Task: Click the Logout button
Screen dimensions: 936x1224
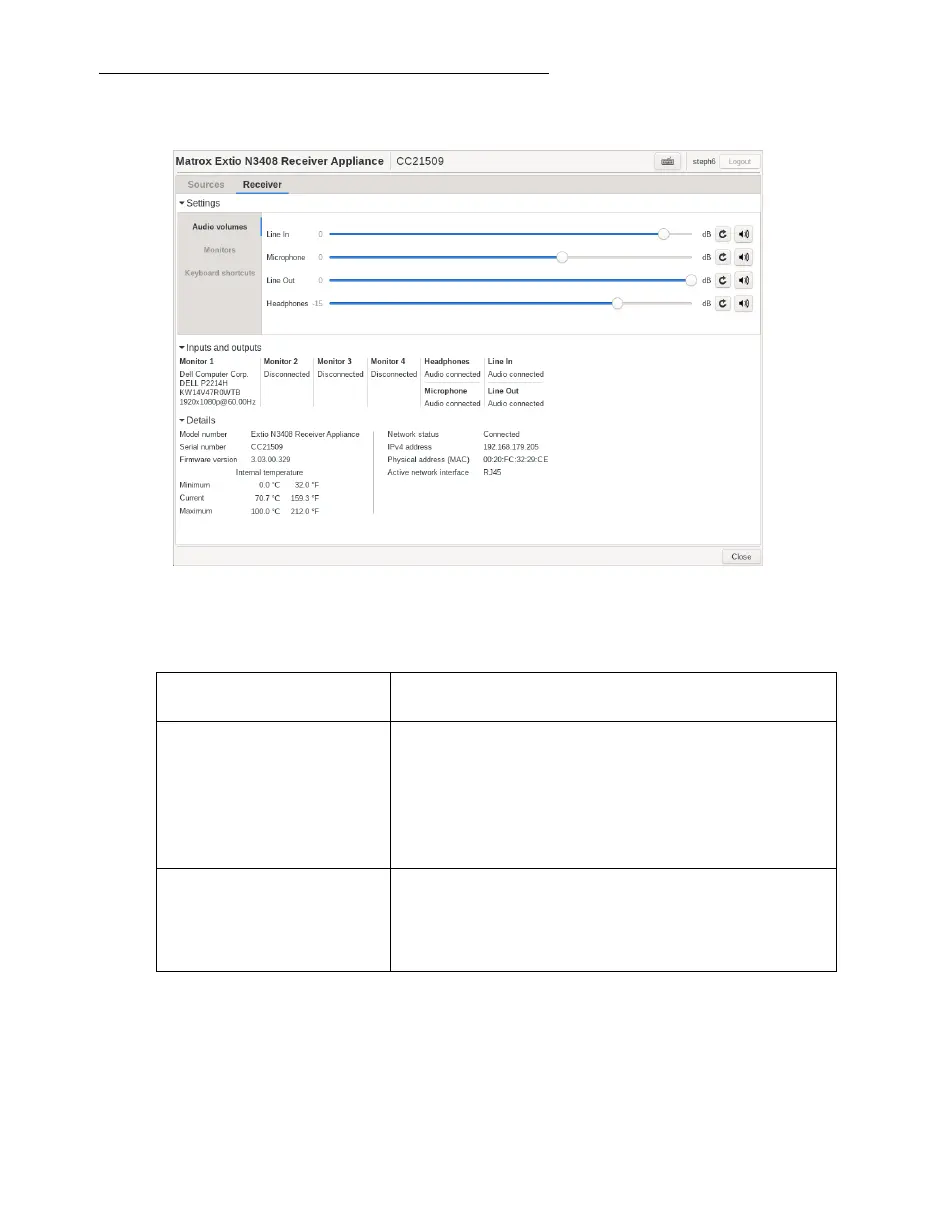Action: (x=740, y=161)
